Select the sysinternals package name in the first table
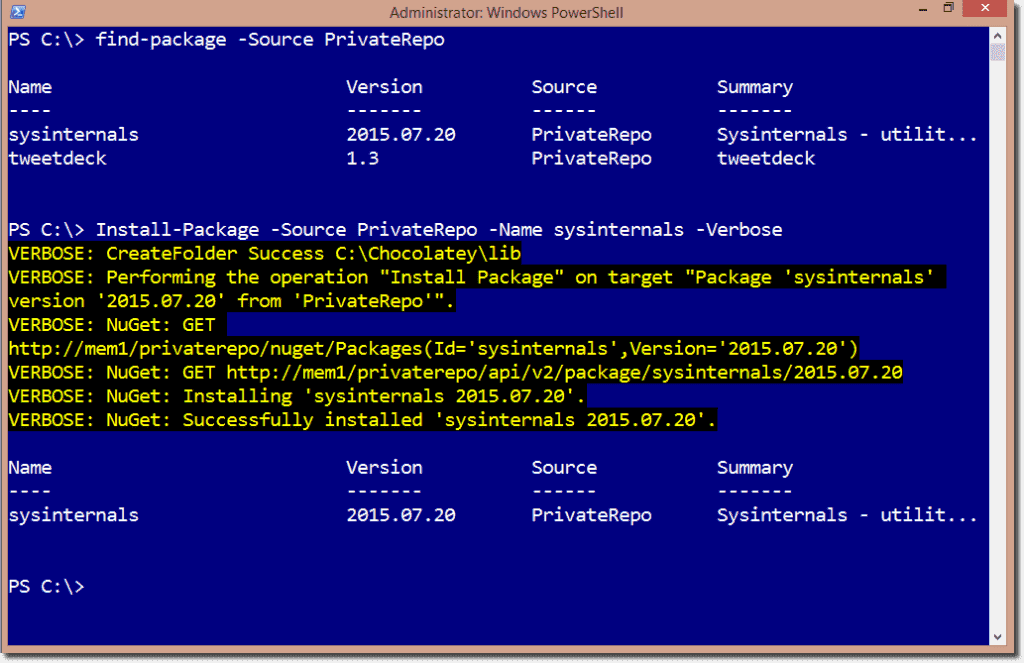Viewport: 1024px width, 663px height. click(73, 134)
